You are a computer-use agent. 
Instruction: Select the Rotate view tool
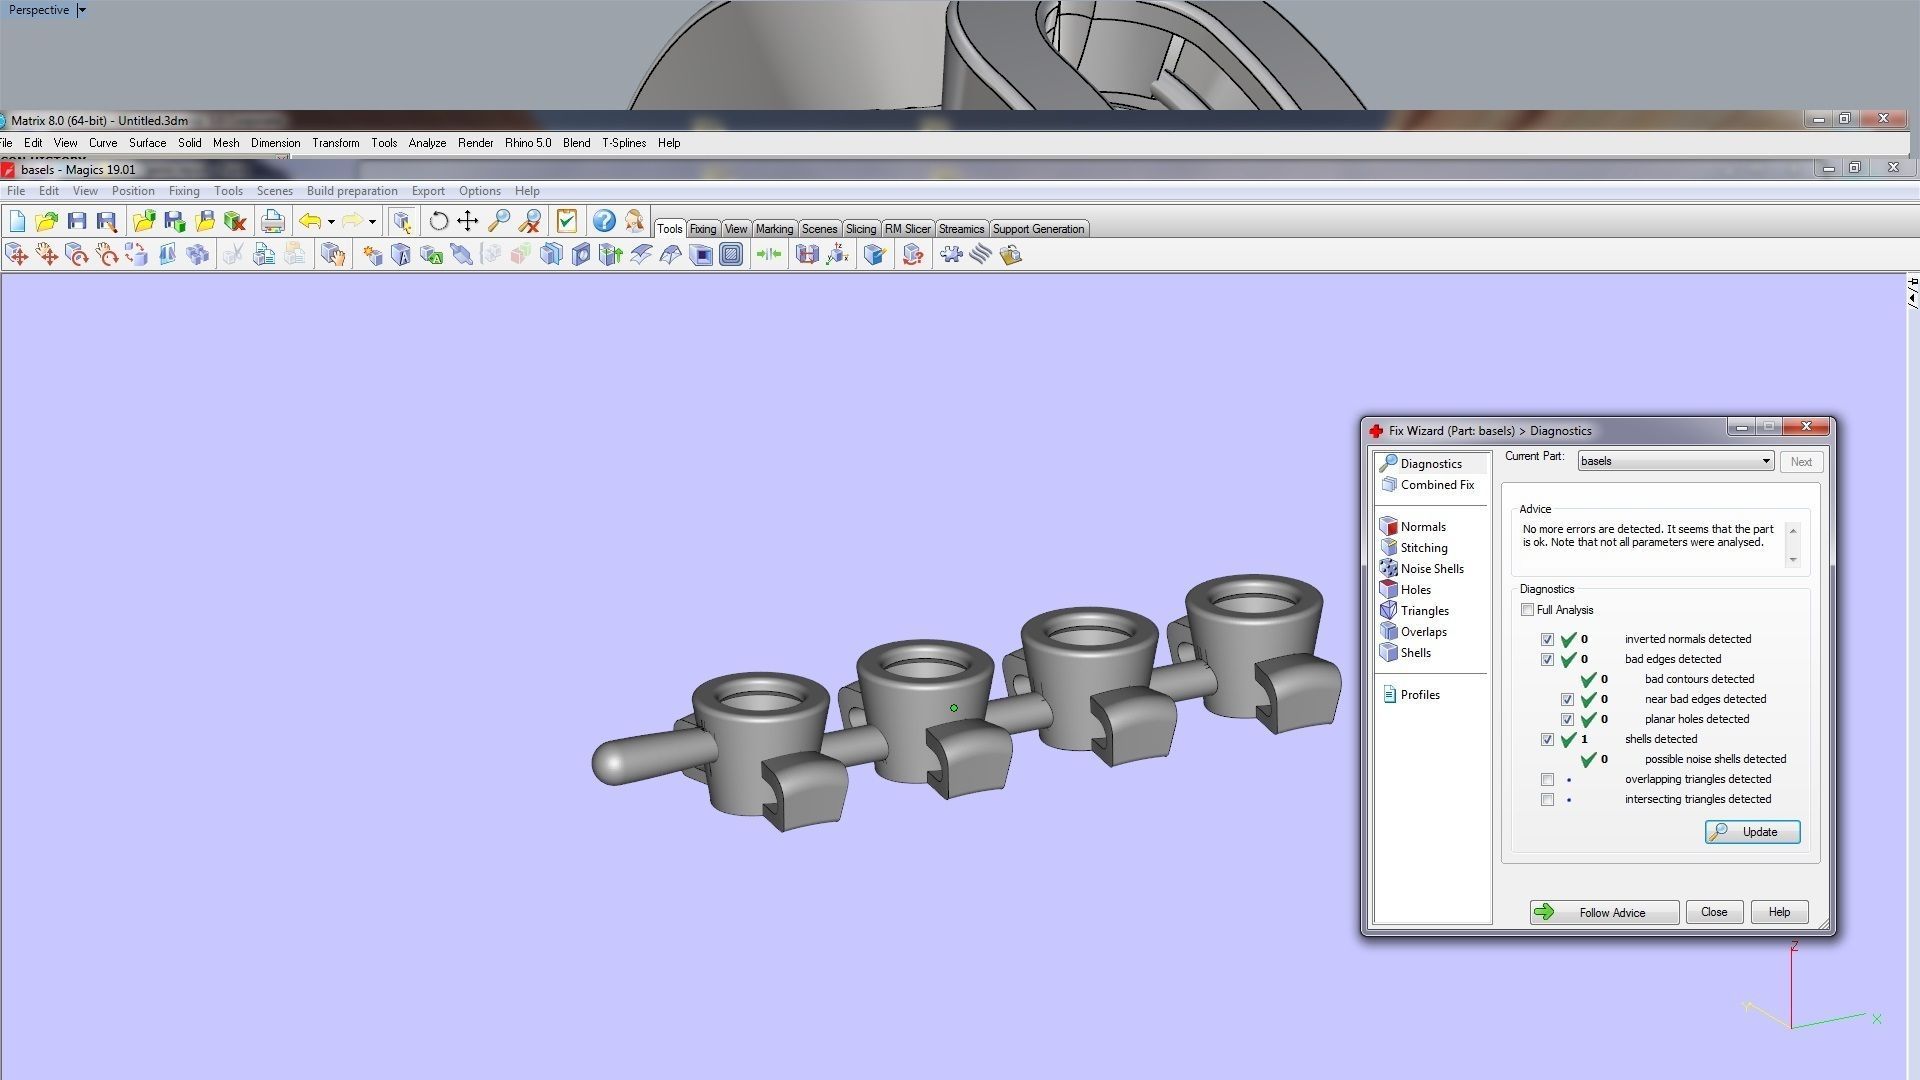pyautogui.click(x=438, y=221)
